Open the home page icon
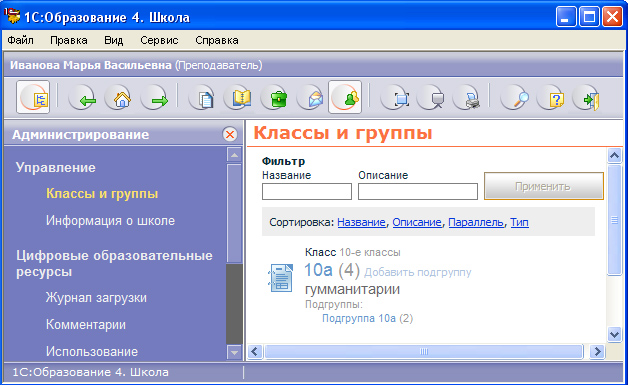The width and height of the screenshot is (628, 385). pyautogui.click(x=119, y=97)
